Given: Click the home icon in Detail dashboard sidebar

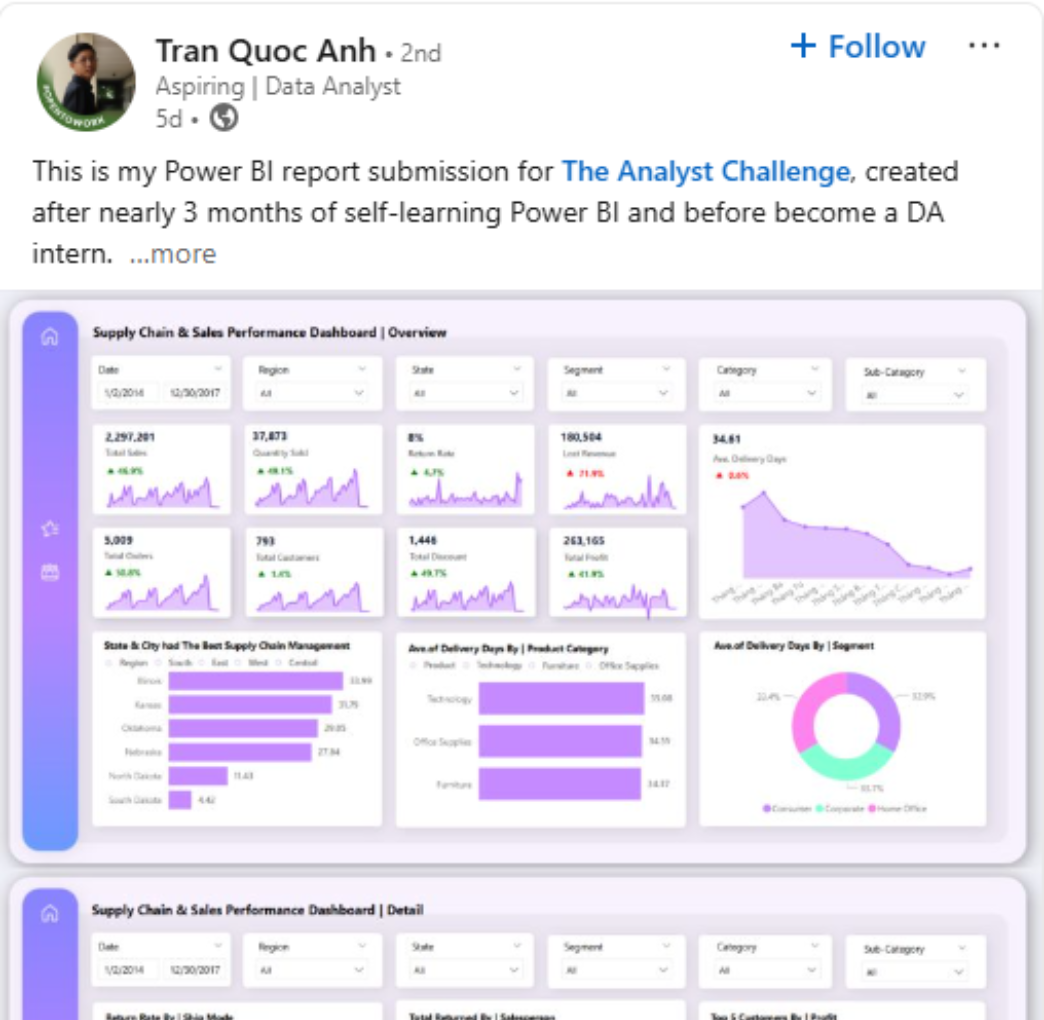Looking at the screenshot, I should tap(49, 914).
